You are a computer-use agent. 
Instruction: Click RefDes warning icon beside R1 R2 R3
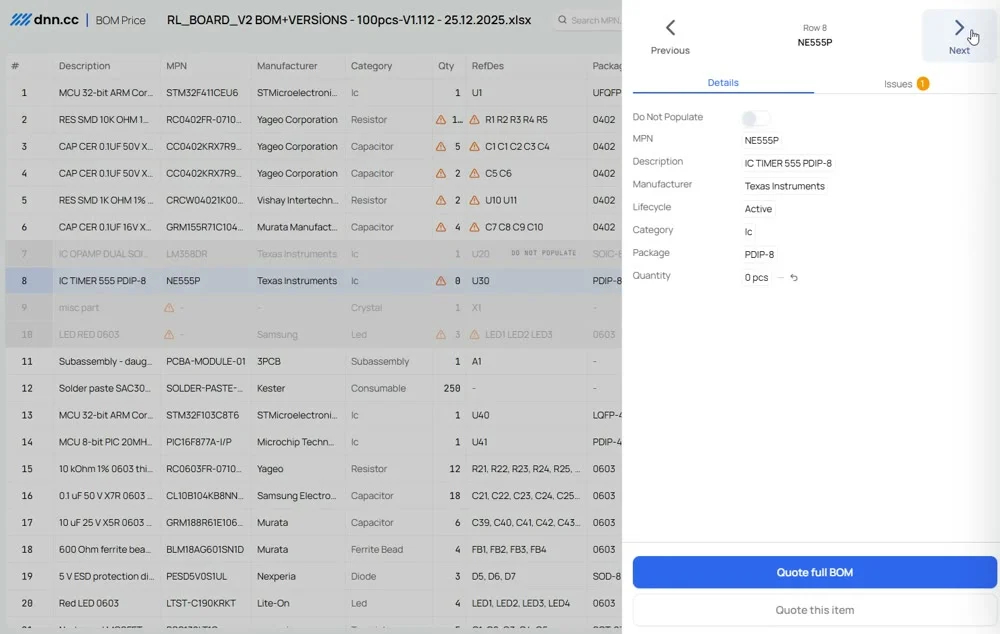pyautogui.click(x=474, y=119)
